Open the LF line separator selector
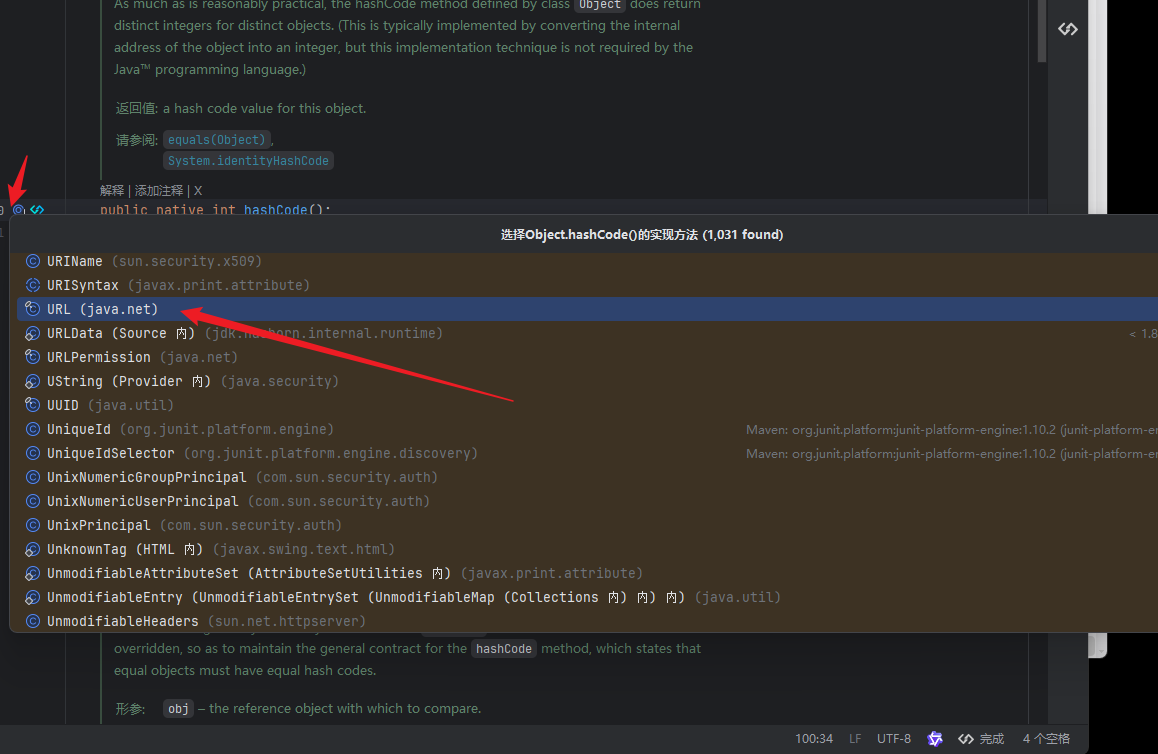 point(855,738)
